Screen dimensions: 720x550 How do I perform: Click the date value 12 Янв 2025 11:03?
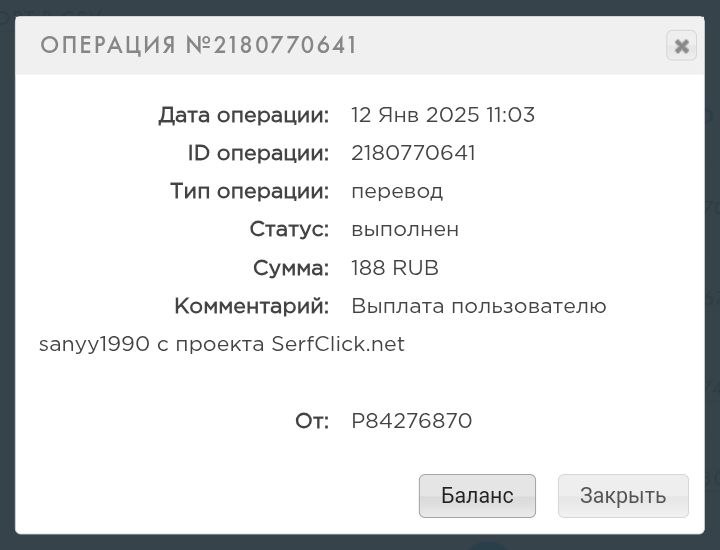[443, 115]
